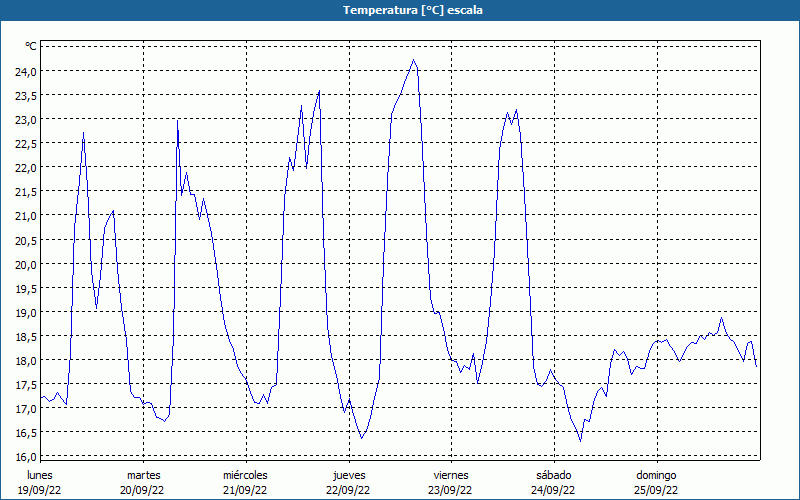800x500 pixels.
Task: Click the 19,5 value on the y-axis
Action: pyautogui.click(x=26, y=288)
